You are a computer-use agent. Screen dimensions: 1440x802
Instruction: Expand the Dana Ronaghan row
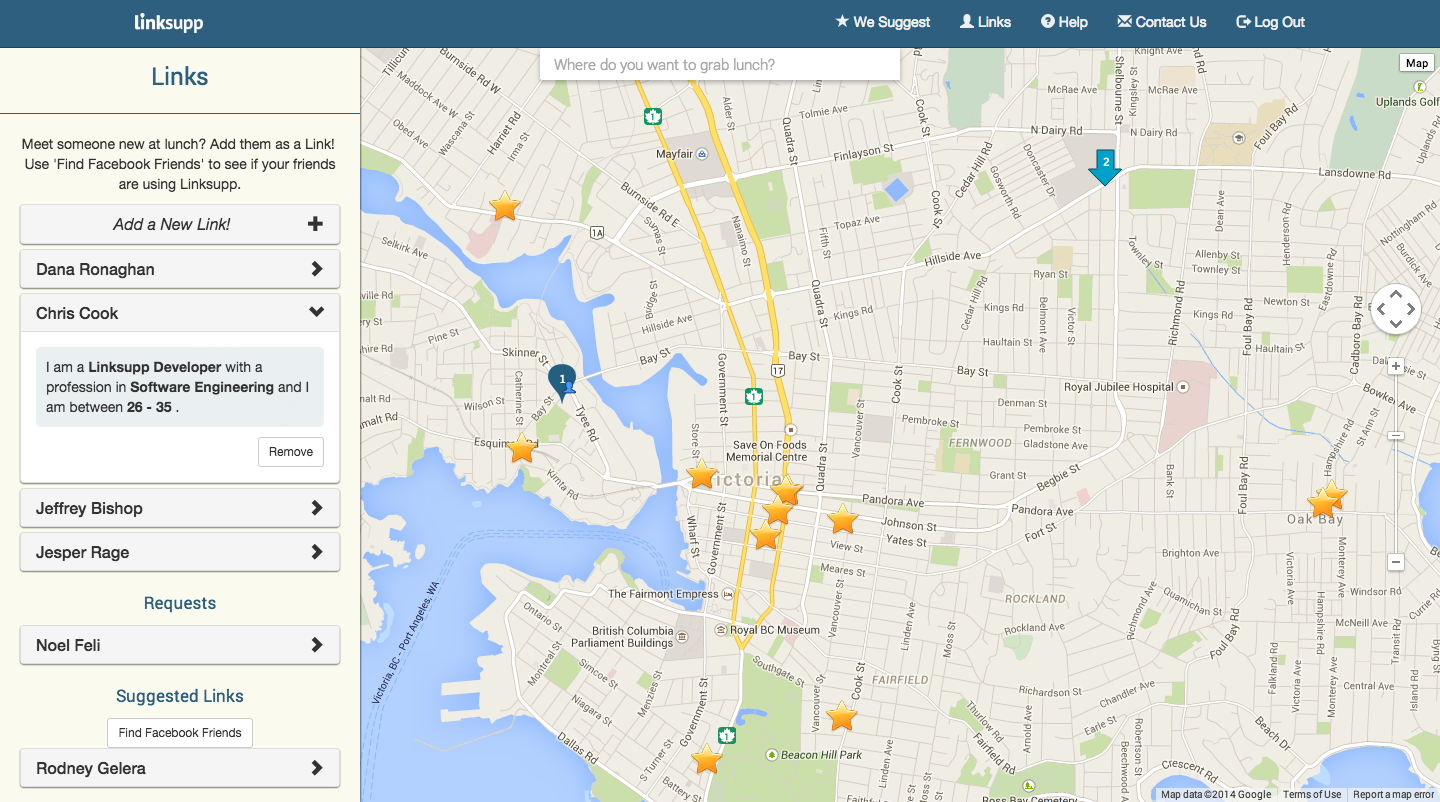point(180,269)
